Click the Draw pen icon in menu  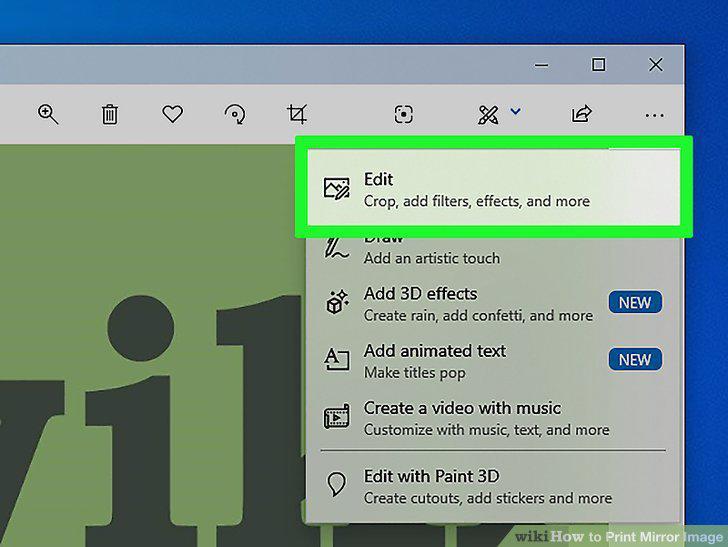coord(337,247)
